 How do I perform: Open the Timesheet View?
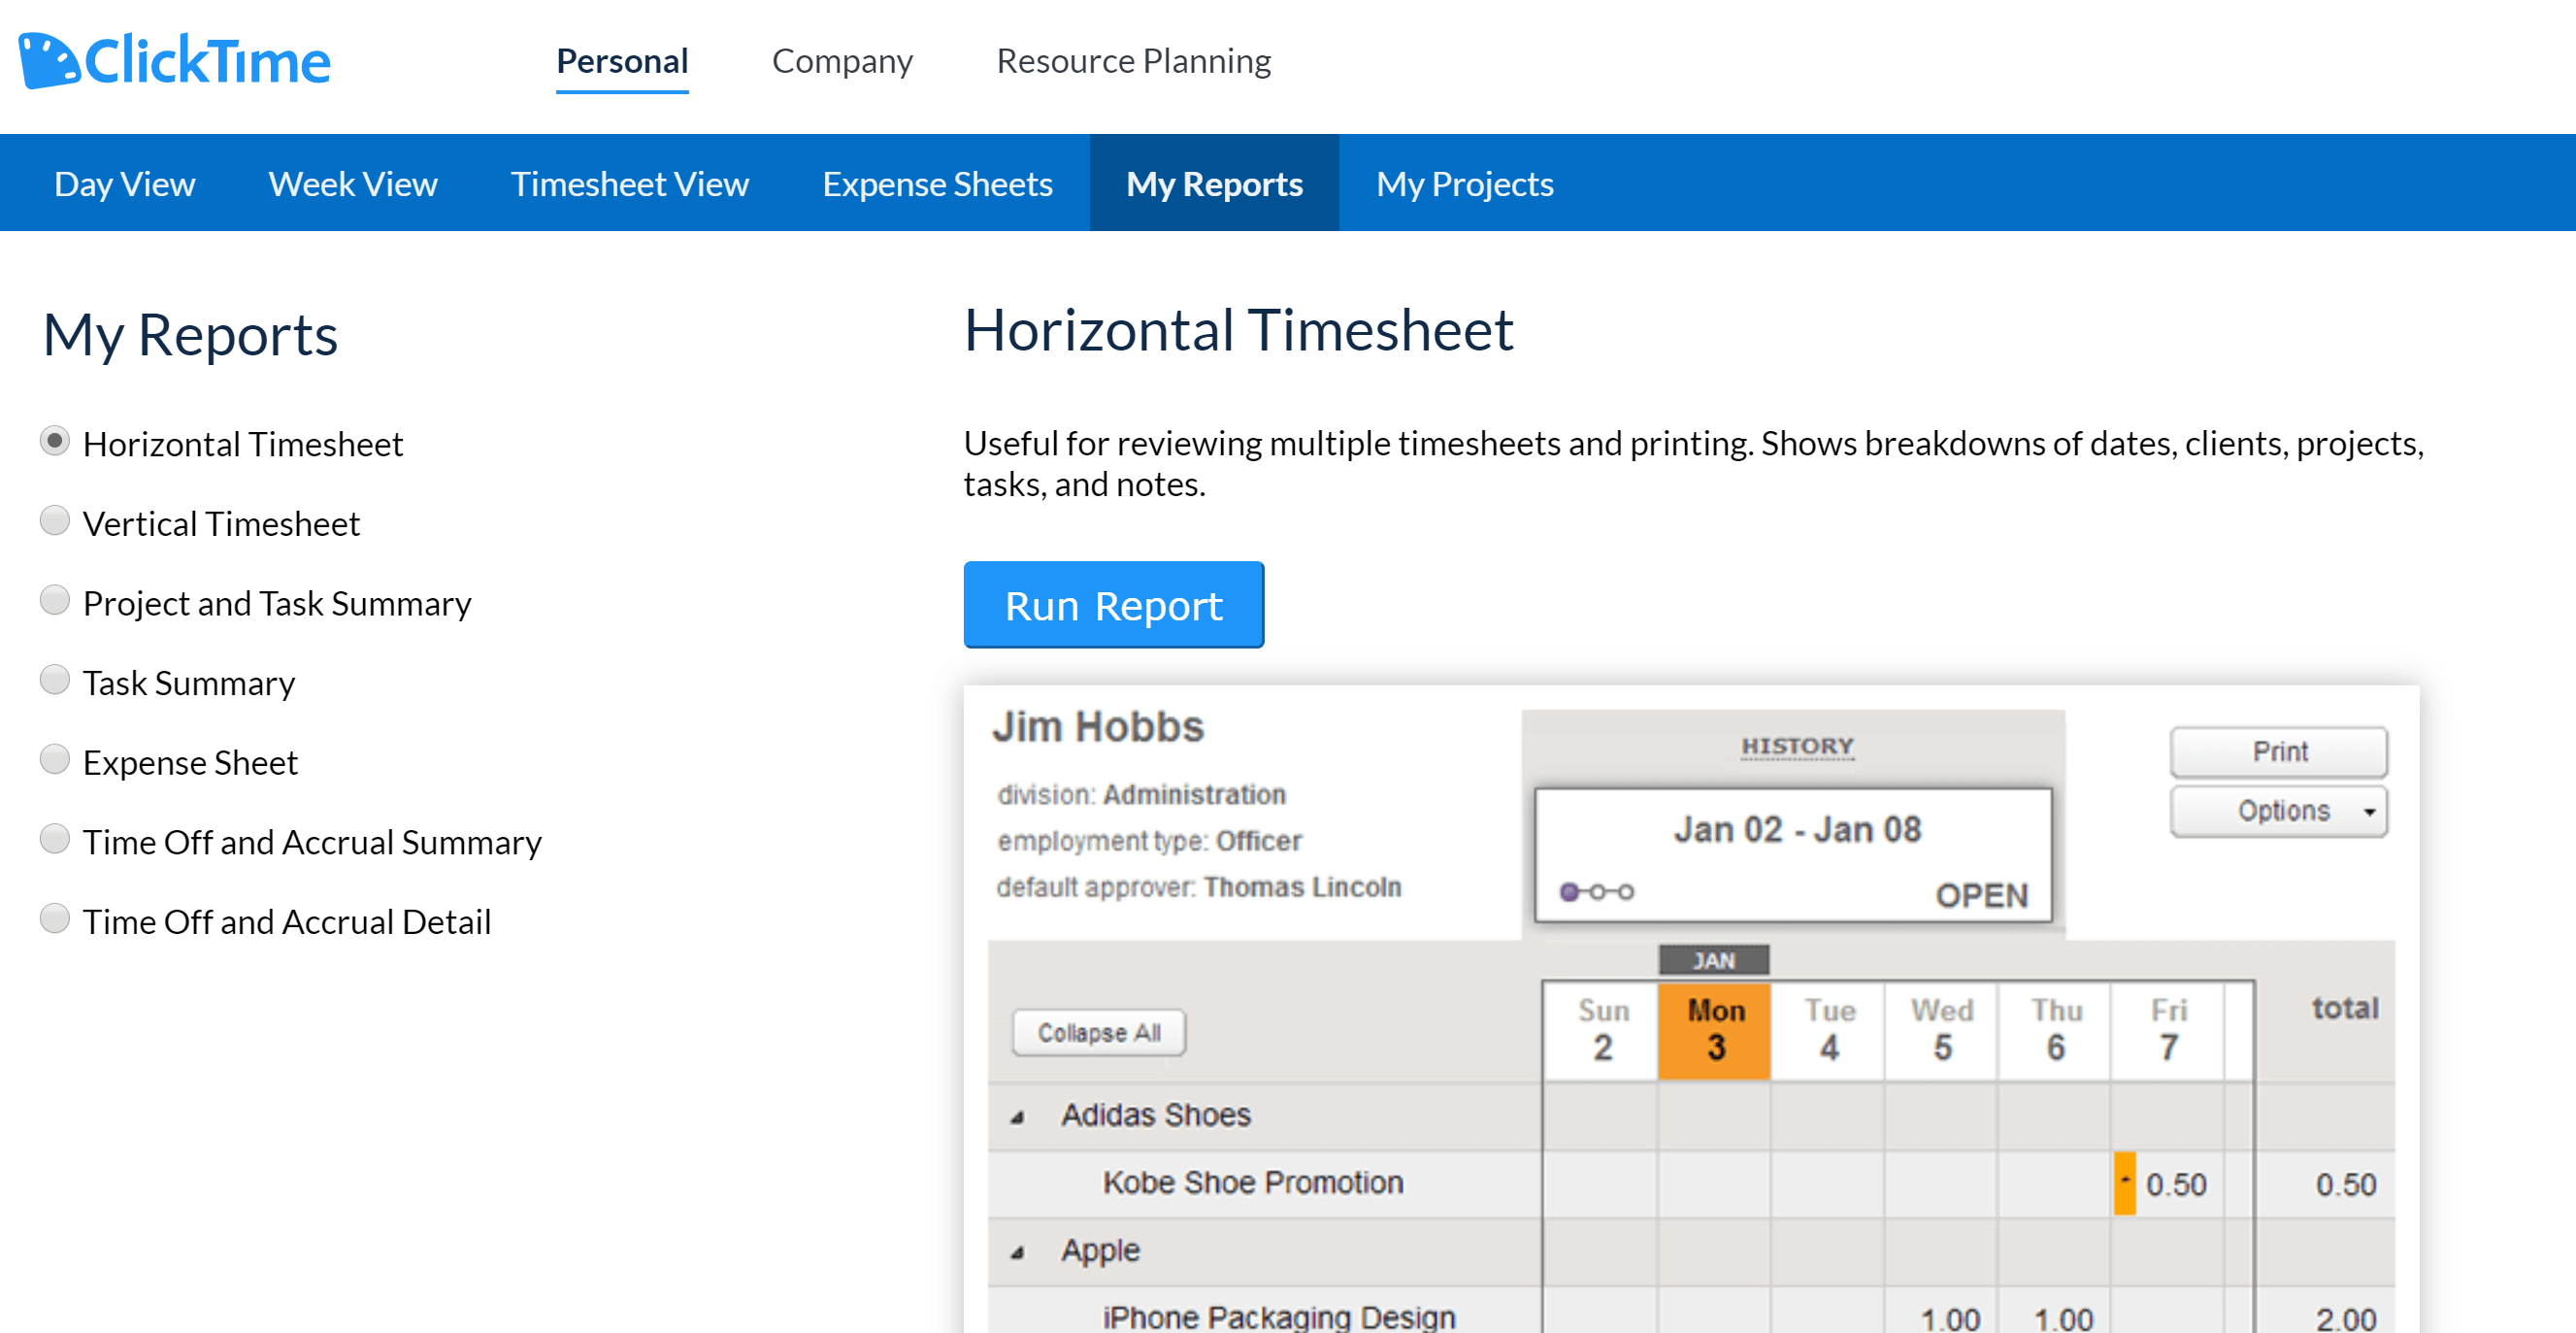630,183
